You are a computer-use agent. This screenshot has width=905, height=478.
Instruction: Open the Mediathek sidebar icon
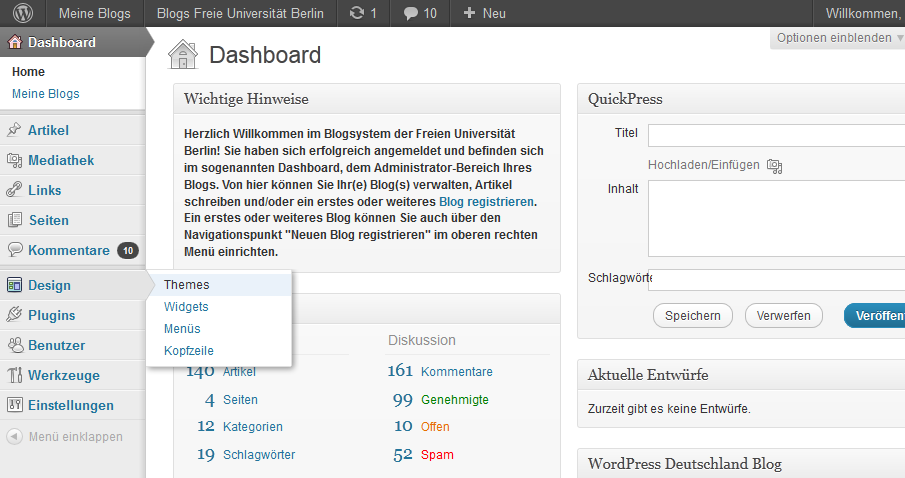[x=14, y=160]
